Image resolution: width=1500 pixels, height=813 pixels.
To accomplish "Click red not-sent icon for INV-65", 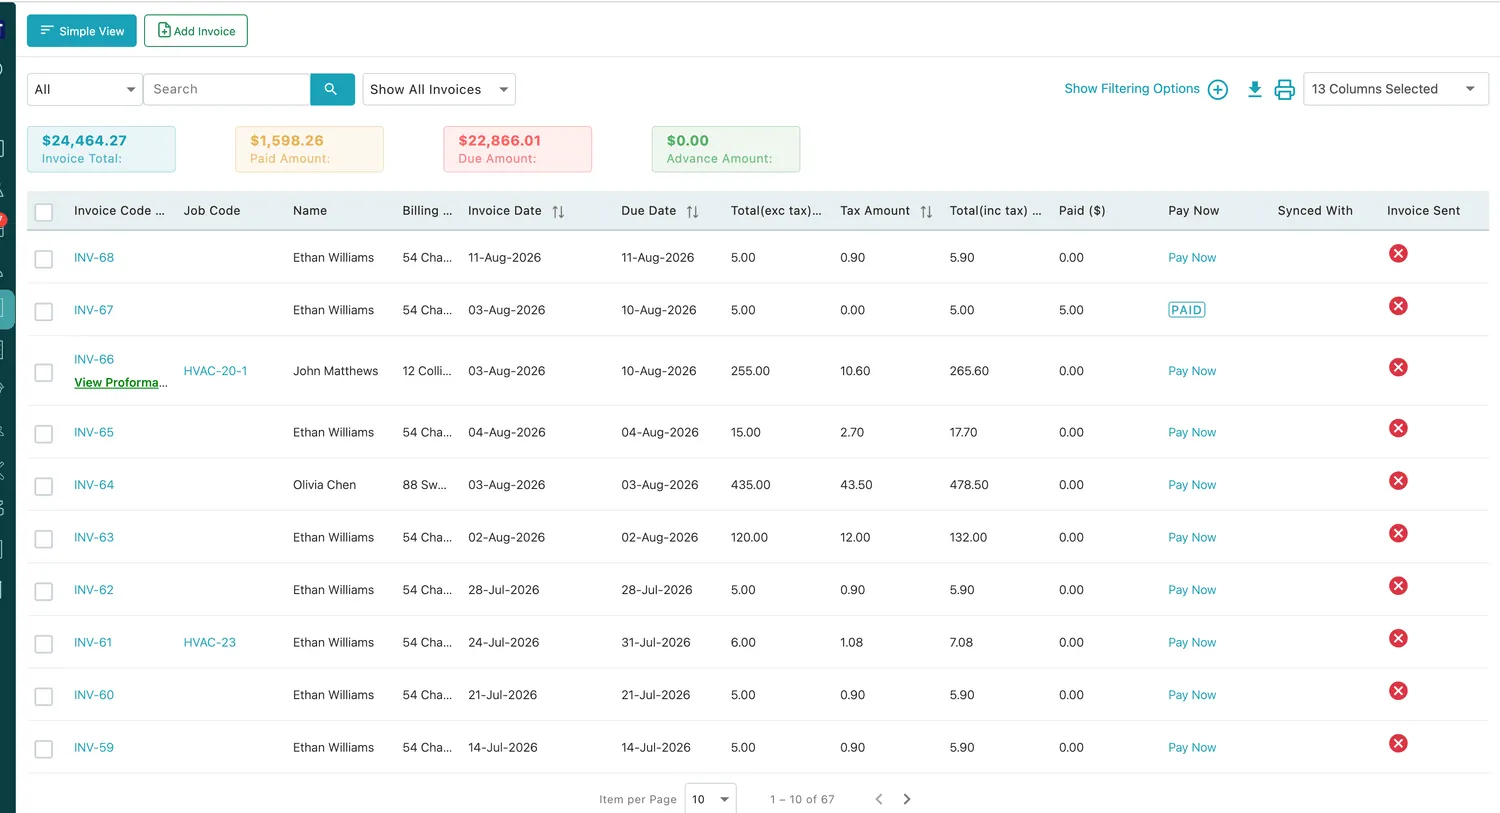I will pyautogui.click(x=1398, y=429).
